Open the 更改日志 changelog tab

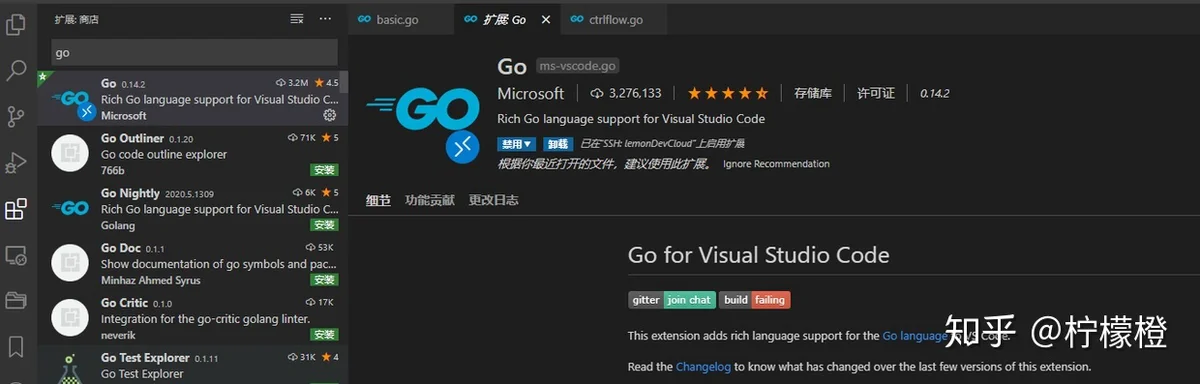[x=494, y=200]
